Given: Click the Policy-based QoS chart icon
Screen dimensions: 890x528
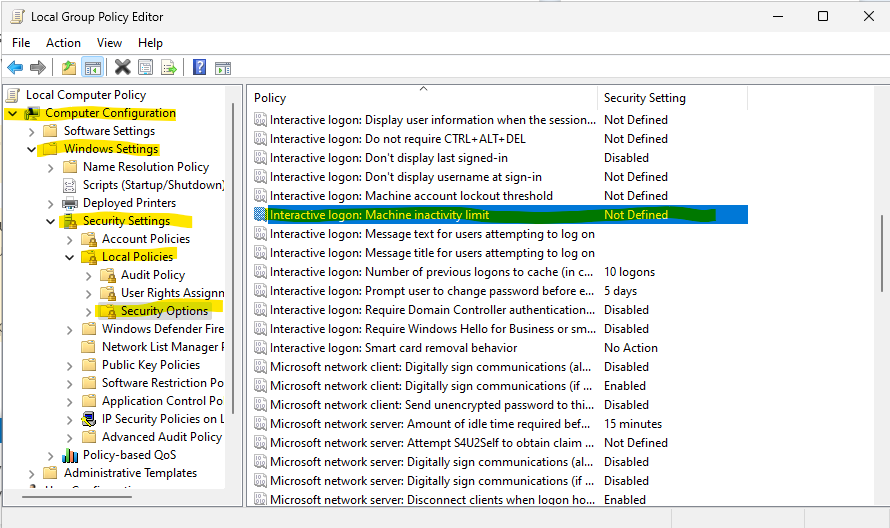Looking at the screenshot, I should (70, 455).
